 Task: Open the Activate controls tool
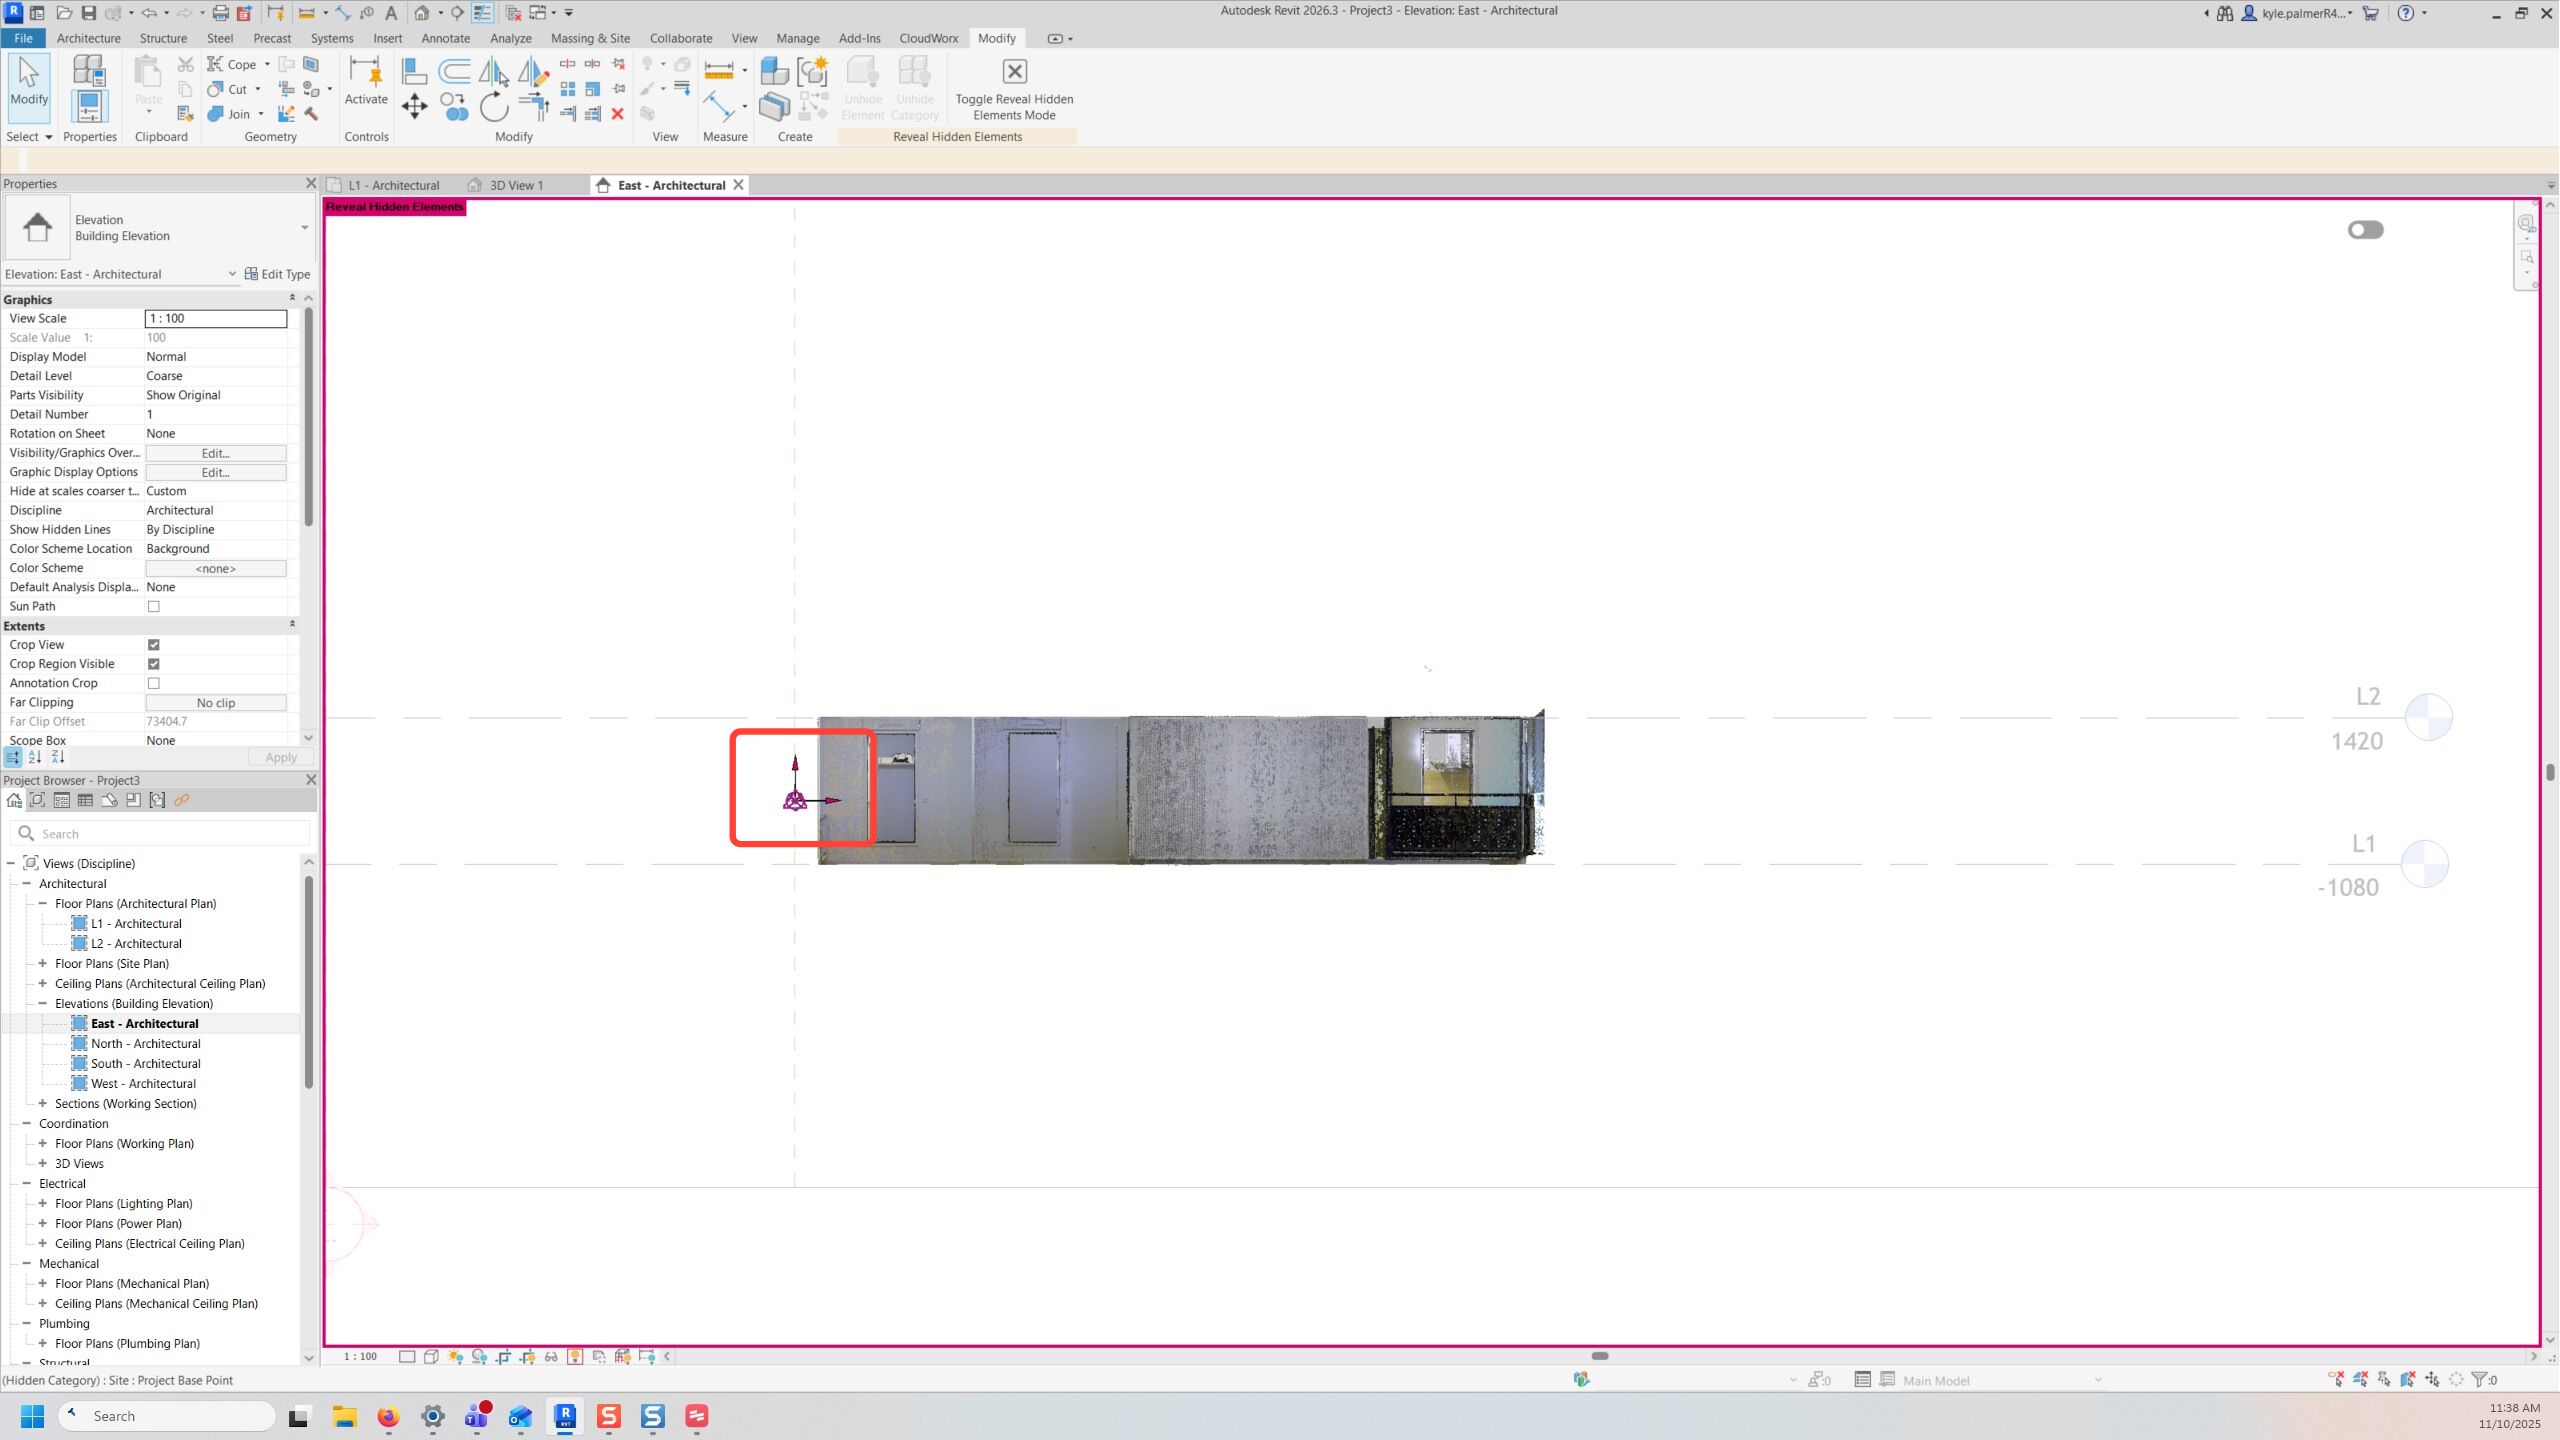(x=366, y=81)
